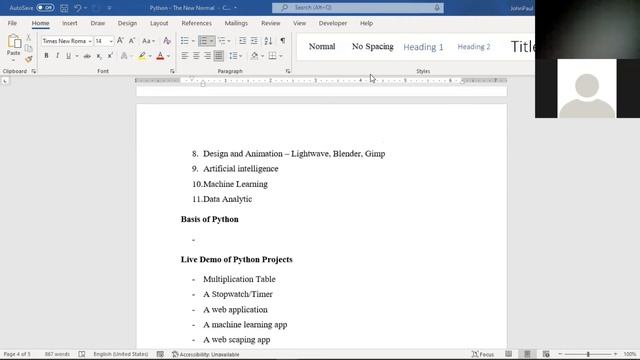This screenshot has height=360, width=640.
Task: Toggle Show/Hide paragraph marks
Action: [x=282, y=41]
